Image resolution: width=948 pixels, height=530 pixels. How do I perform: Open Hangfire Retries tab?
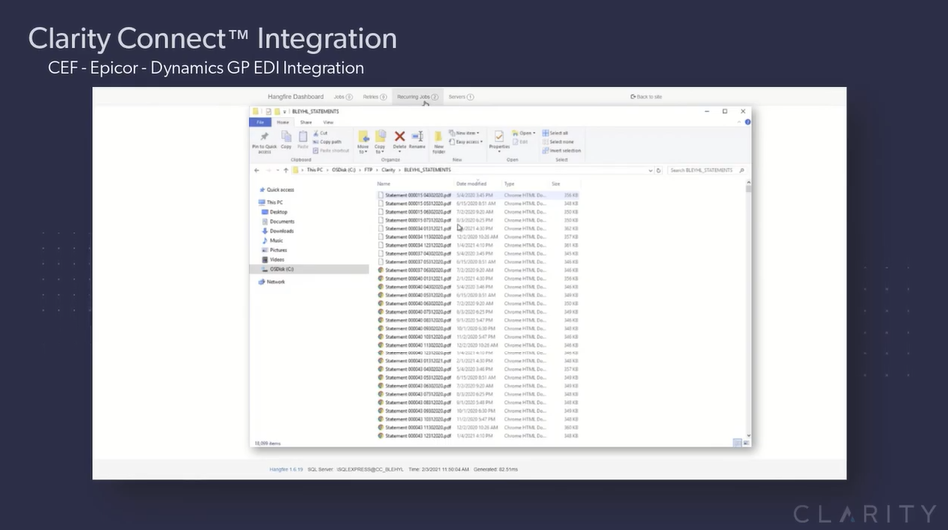tap(375, 97)
